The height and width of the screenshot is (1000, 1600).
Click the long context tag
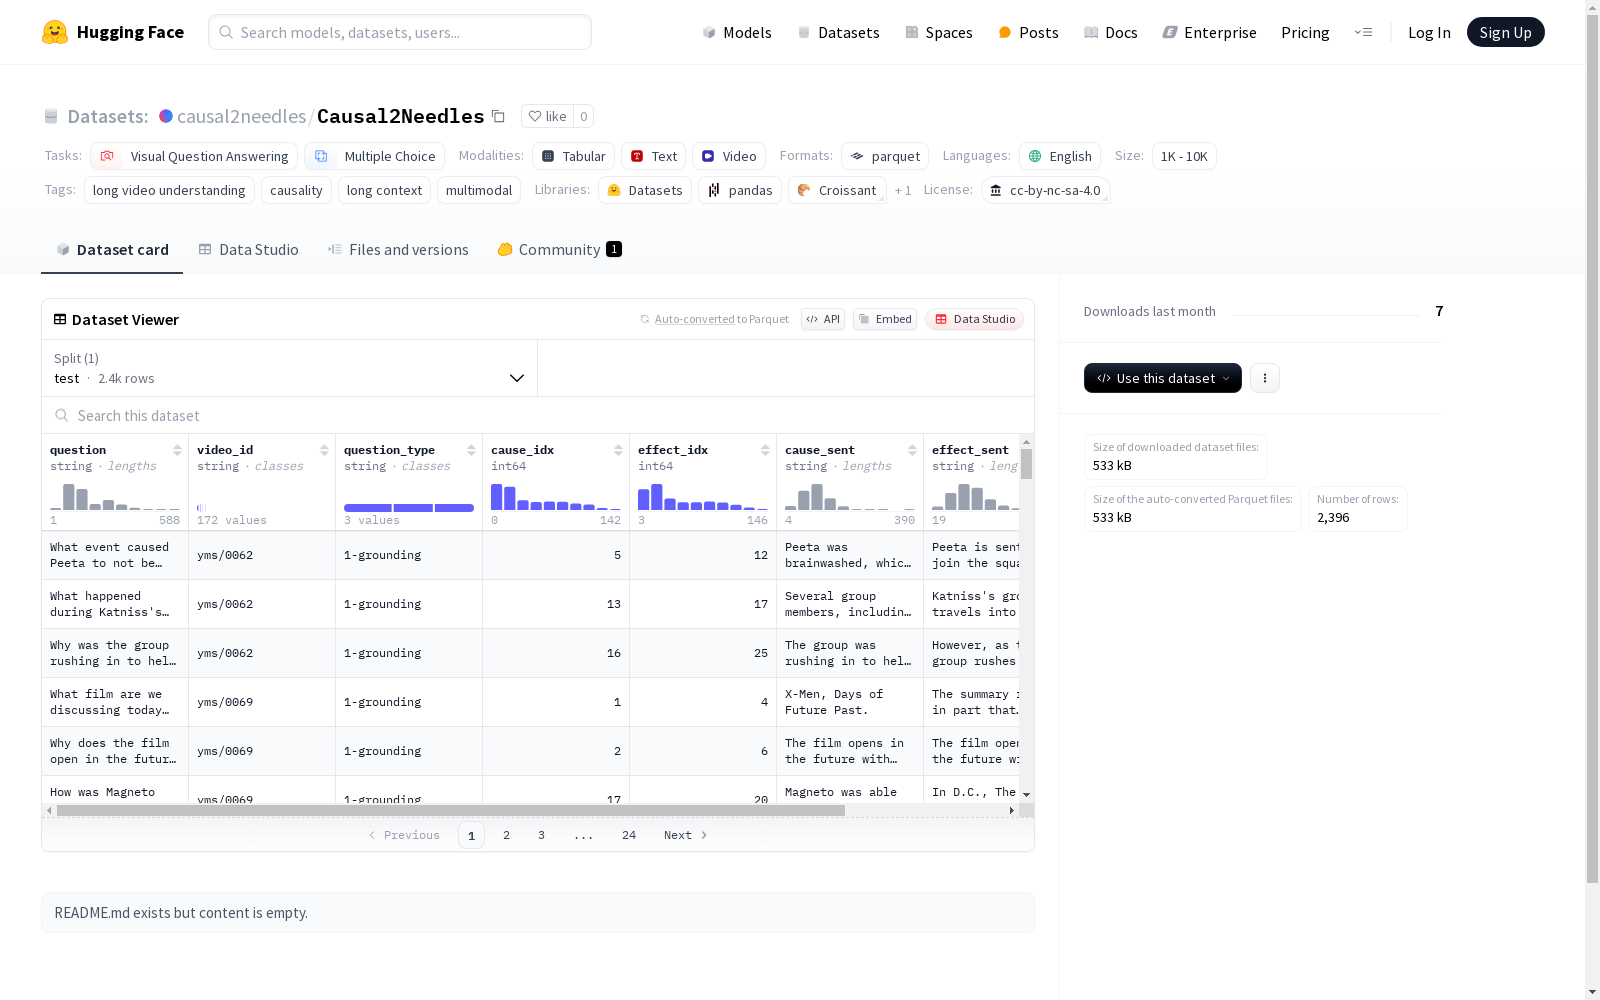pyautogui.click(x=384, y=190)
